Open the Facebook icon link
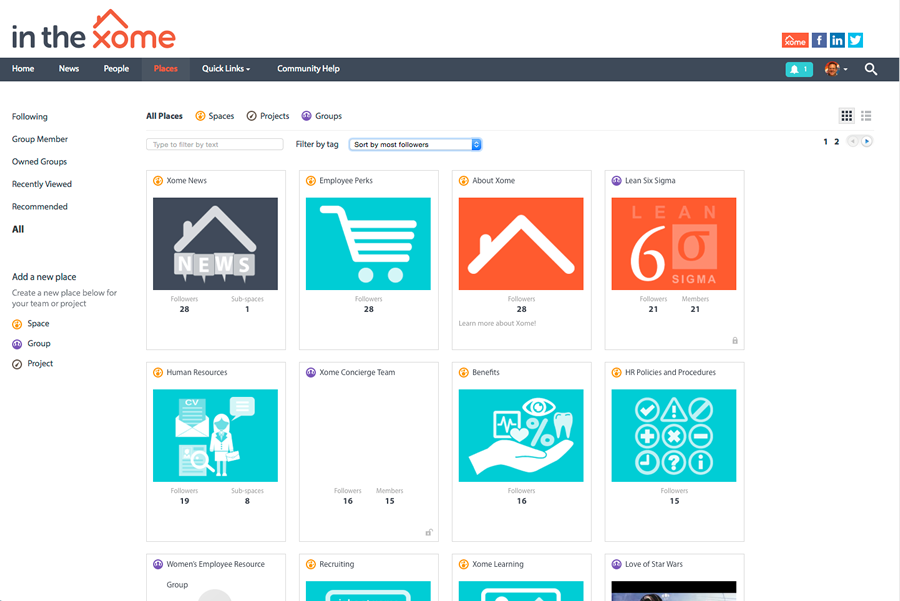Screen dimensions: 900x601 pyautogui.click(x=819, y=40)
